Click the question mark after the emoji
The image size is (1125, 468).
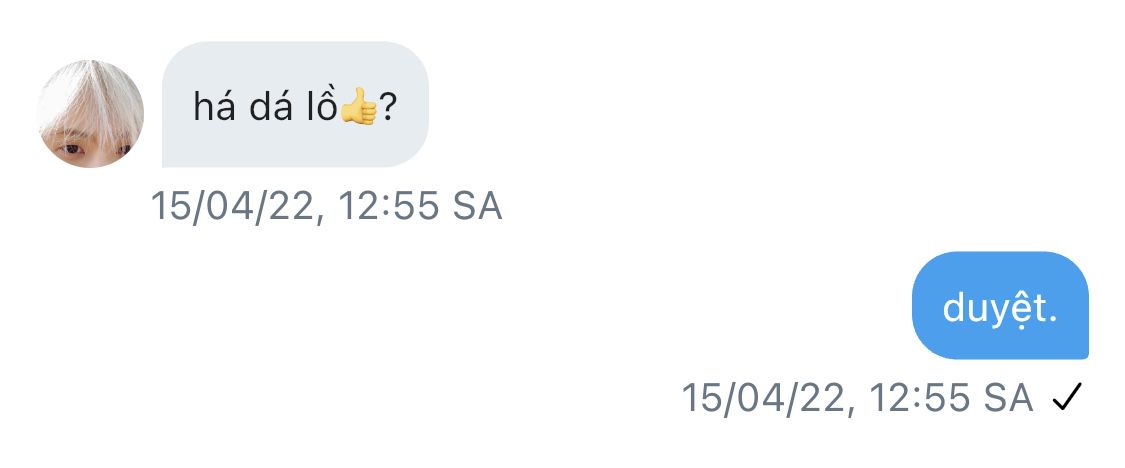[387, 108]
